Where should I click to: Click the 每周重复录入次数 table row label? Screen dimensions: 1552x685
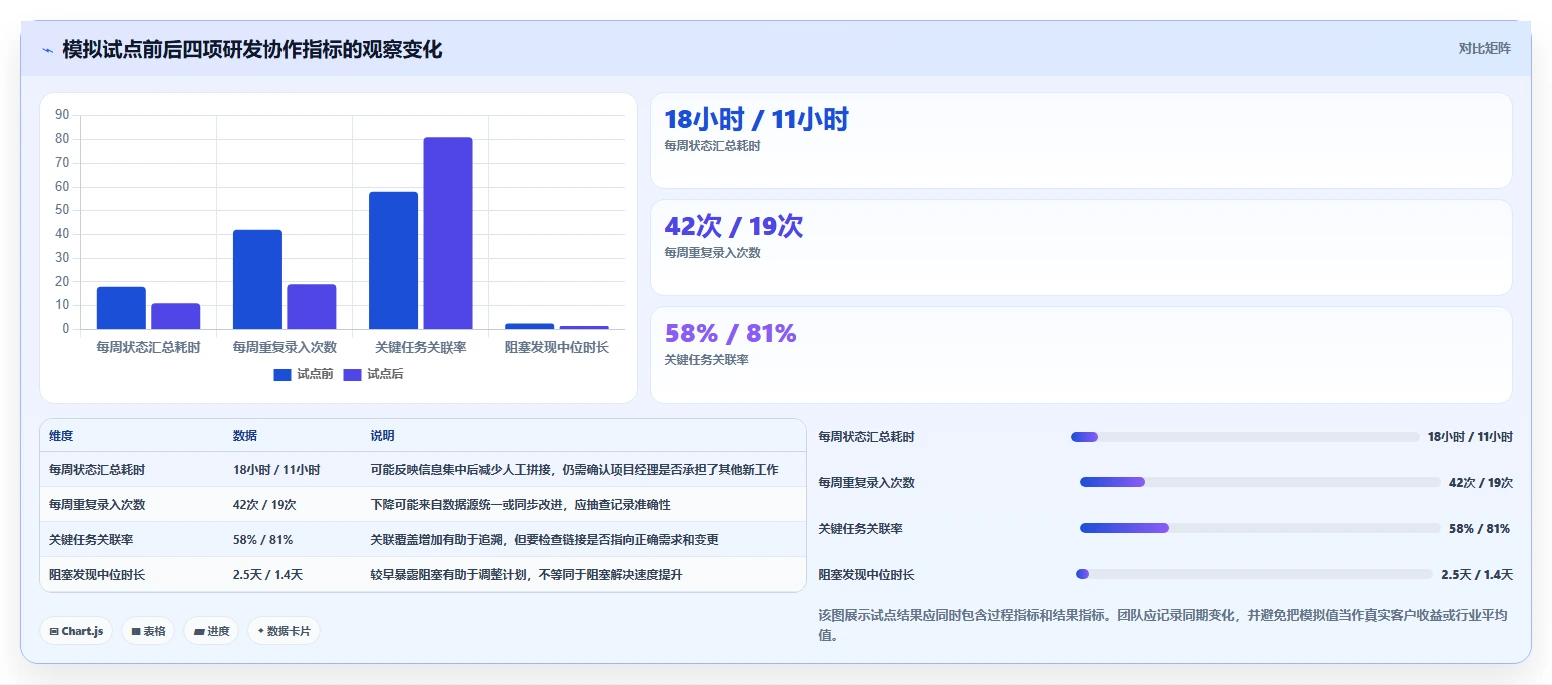coord(97,505)
